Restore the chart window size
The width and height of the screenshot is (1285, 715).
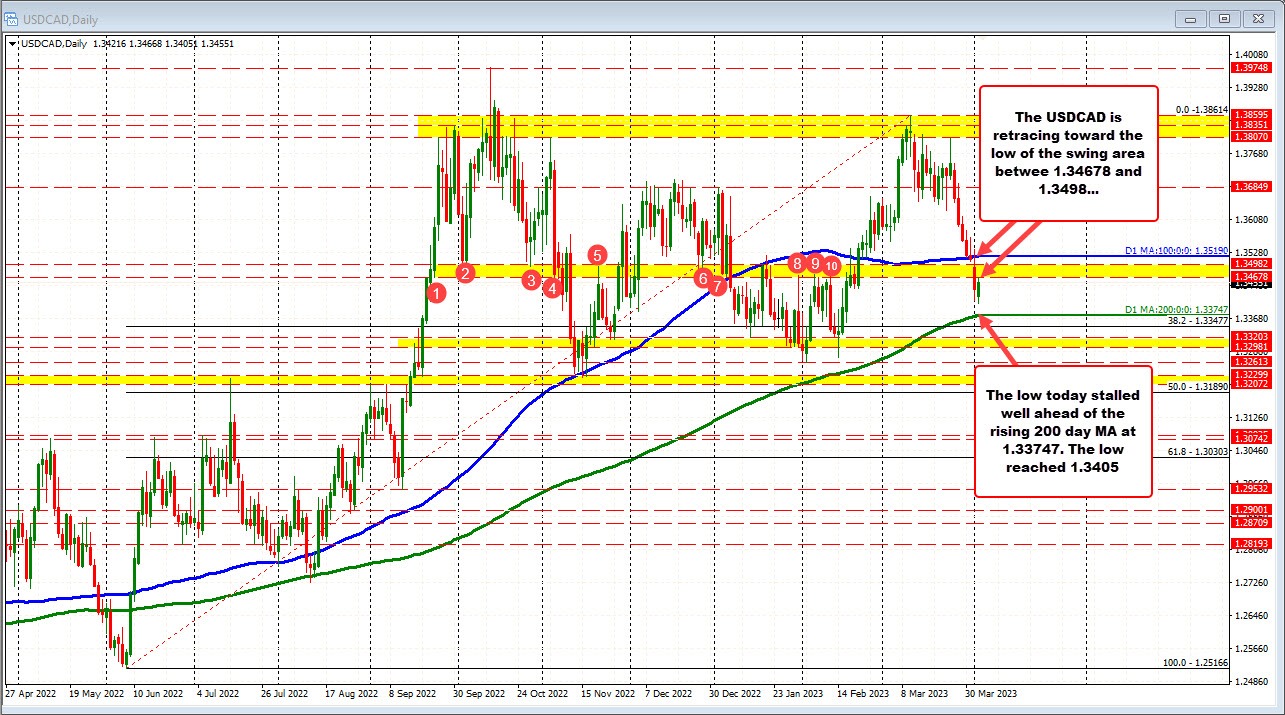tap(1223, 18)
